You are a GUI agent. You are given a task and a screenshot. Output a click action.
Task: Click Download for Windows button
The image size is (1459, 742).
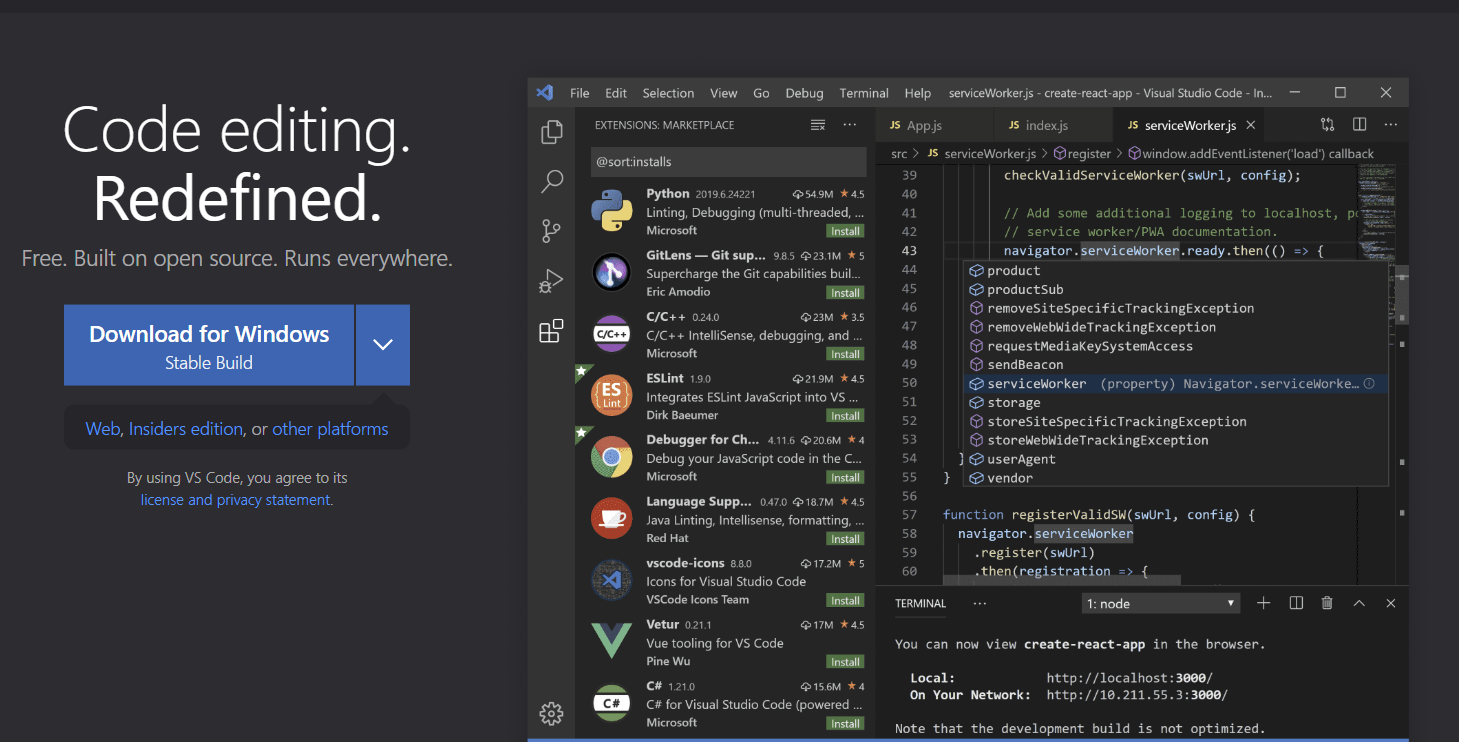click(209, 345)
